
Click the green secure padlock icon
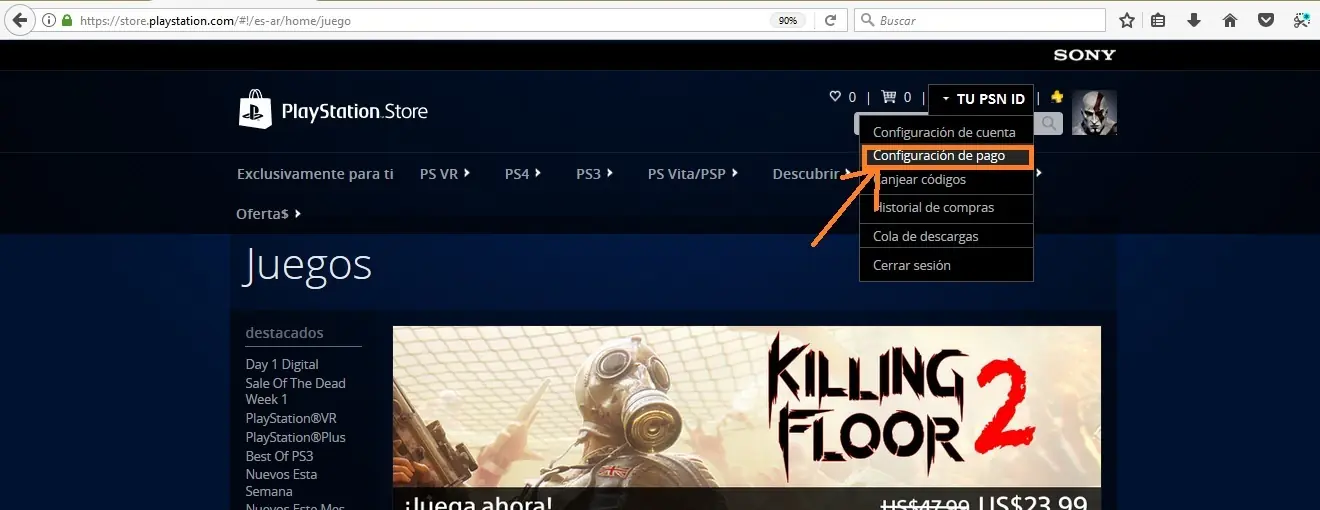tap(67, 20)
